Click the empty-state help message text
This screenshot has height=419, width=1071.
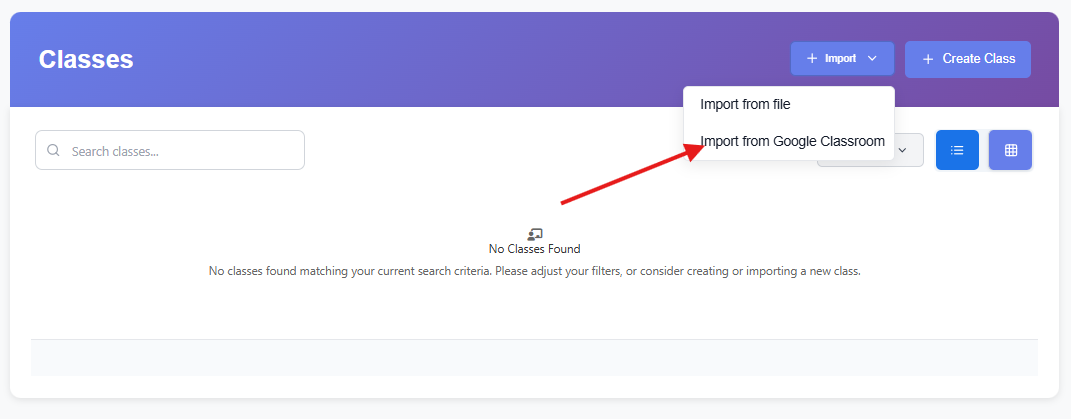(534, 271)
